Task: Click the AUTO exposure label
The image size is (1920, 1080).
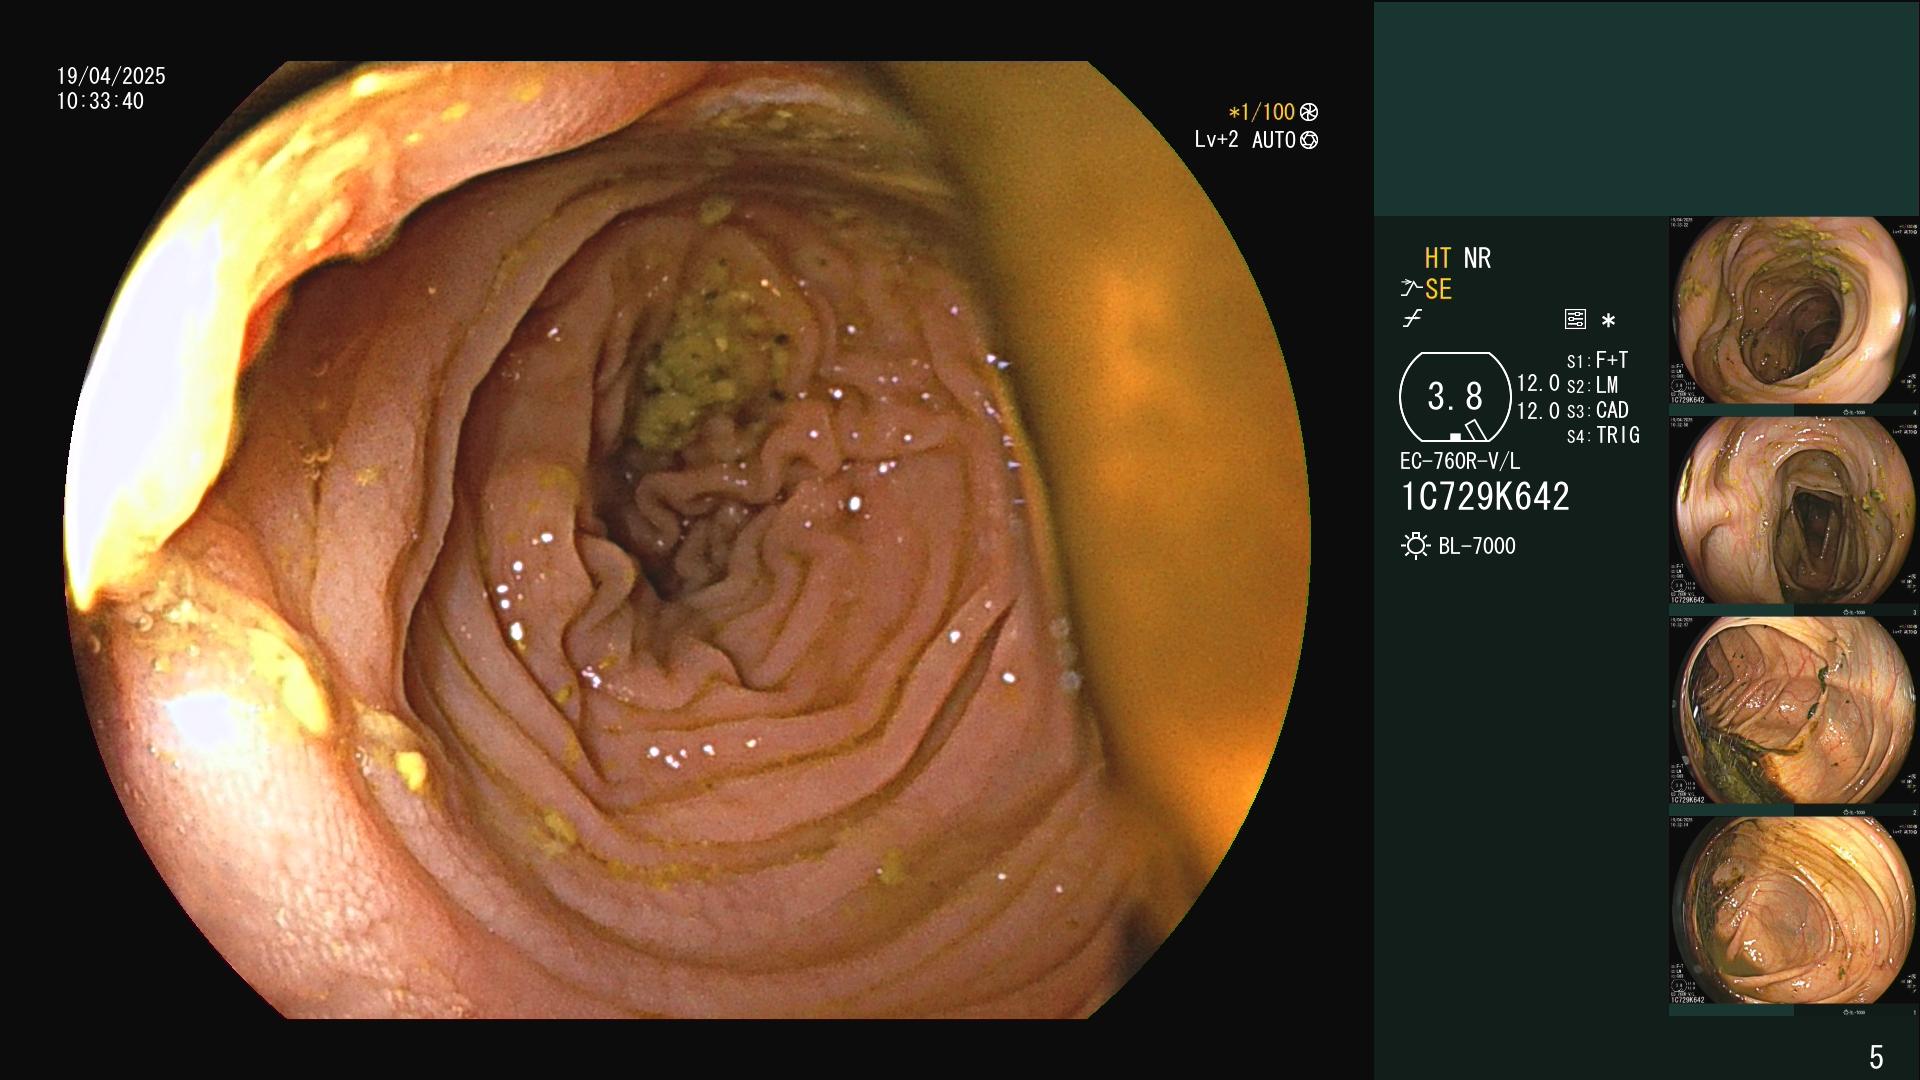Action: (1274, 140)
